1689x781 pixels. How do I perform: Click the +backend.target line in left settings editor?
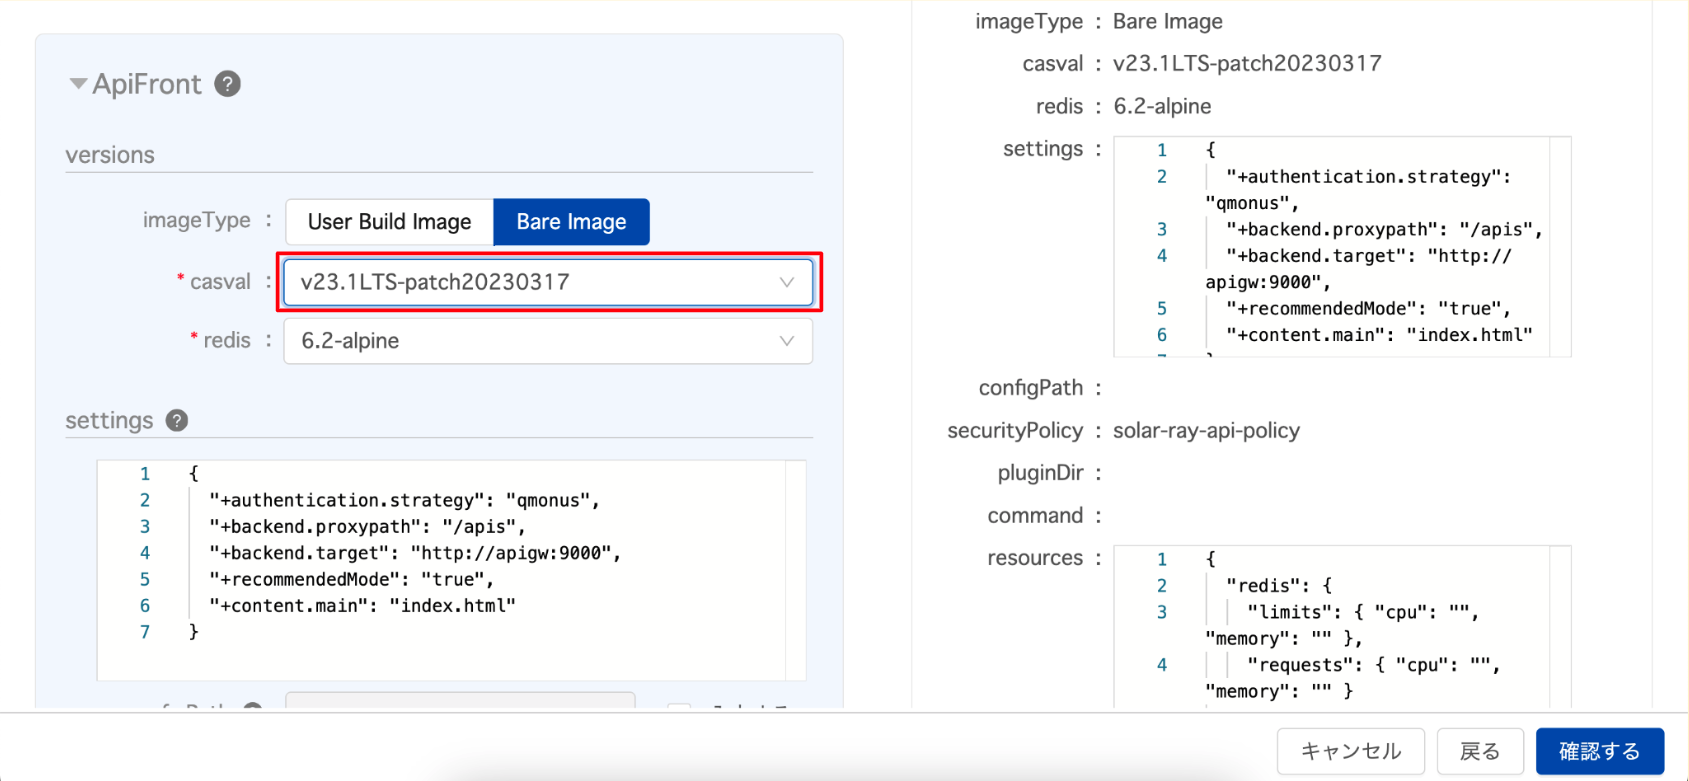tap(414, 553)
